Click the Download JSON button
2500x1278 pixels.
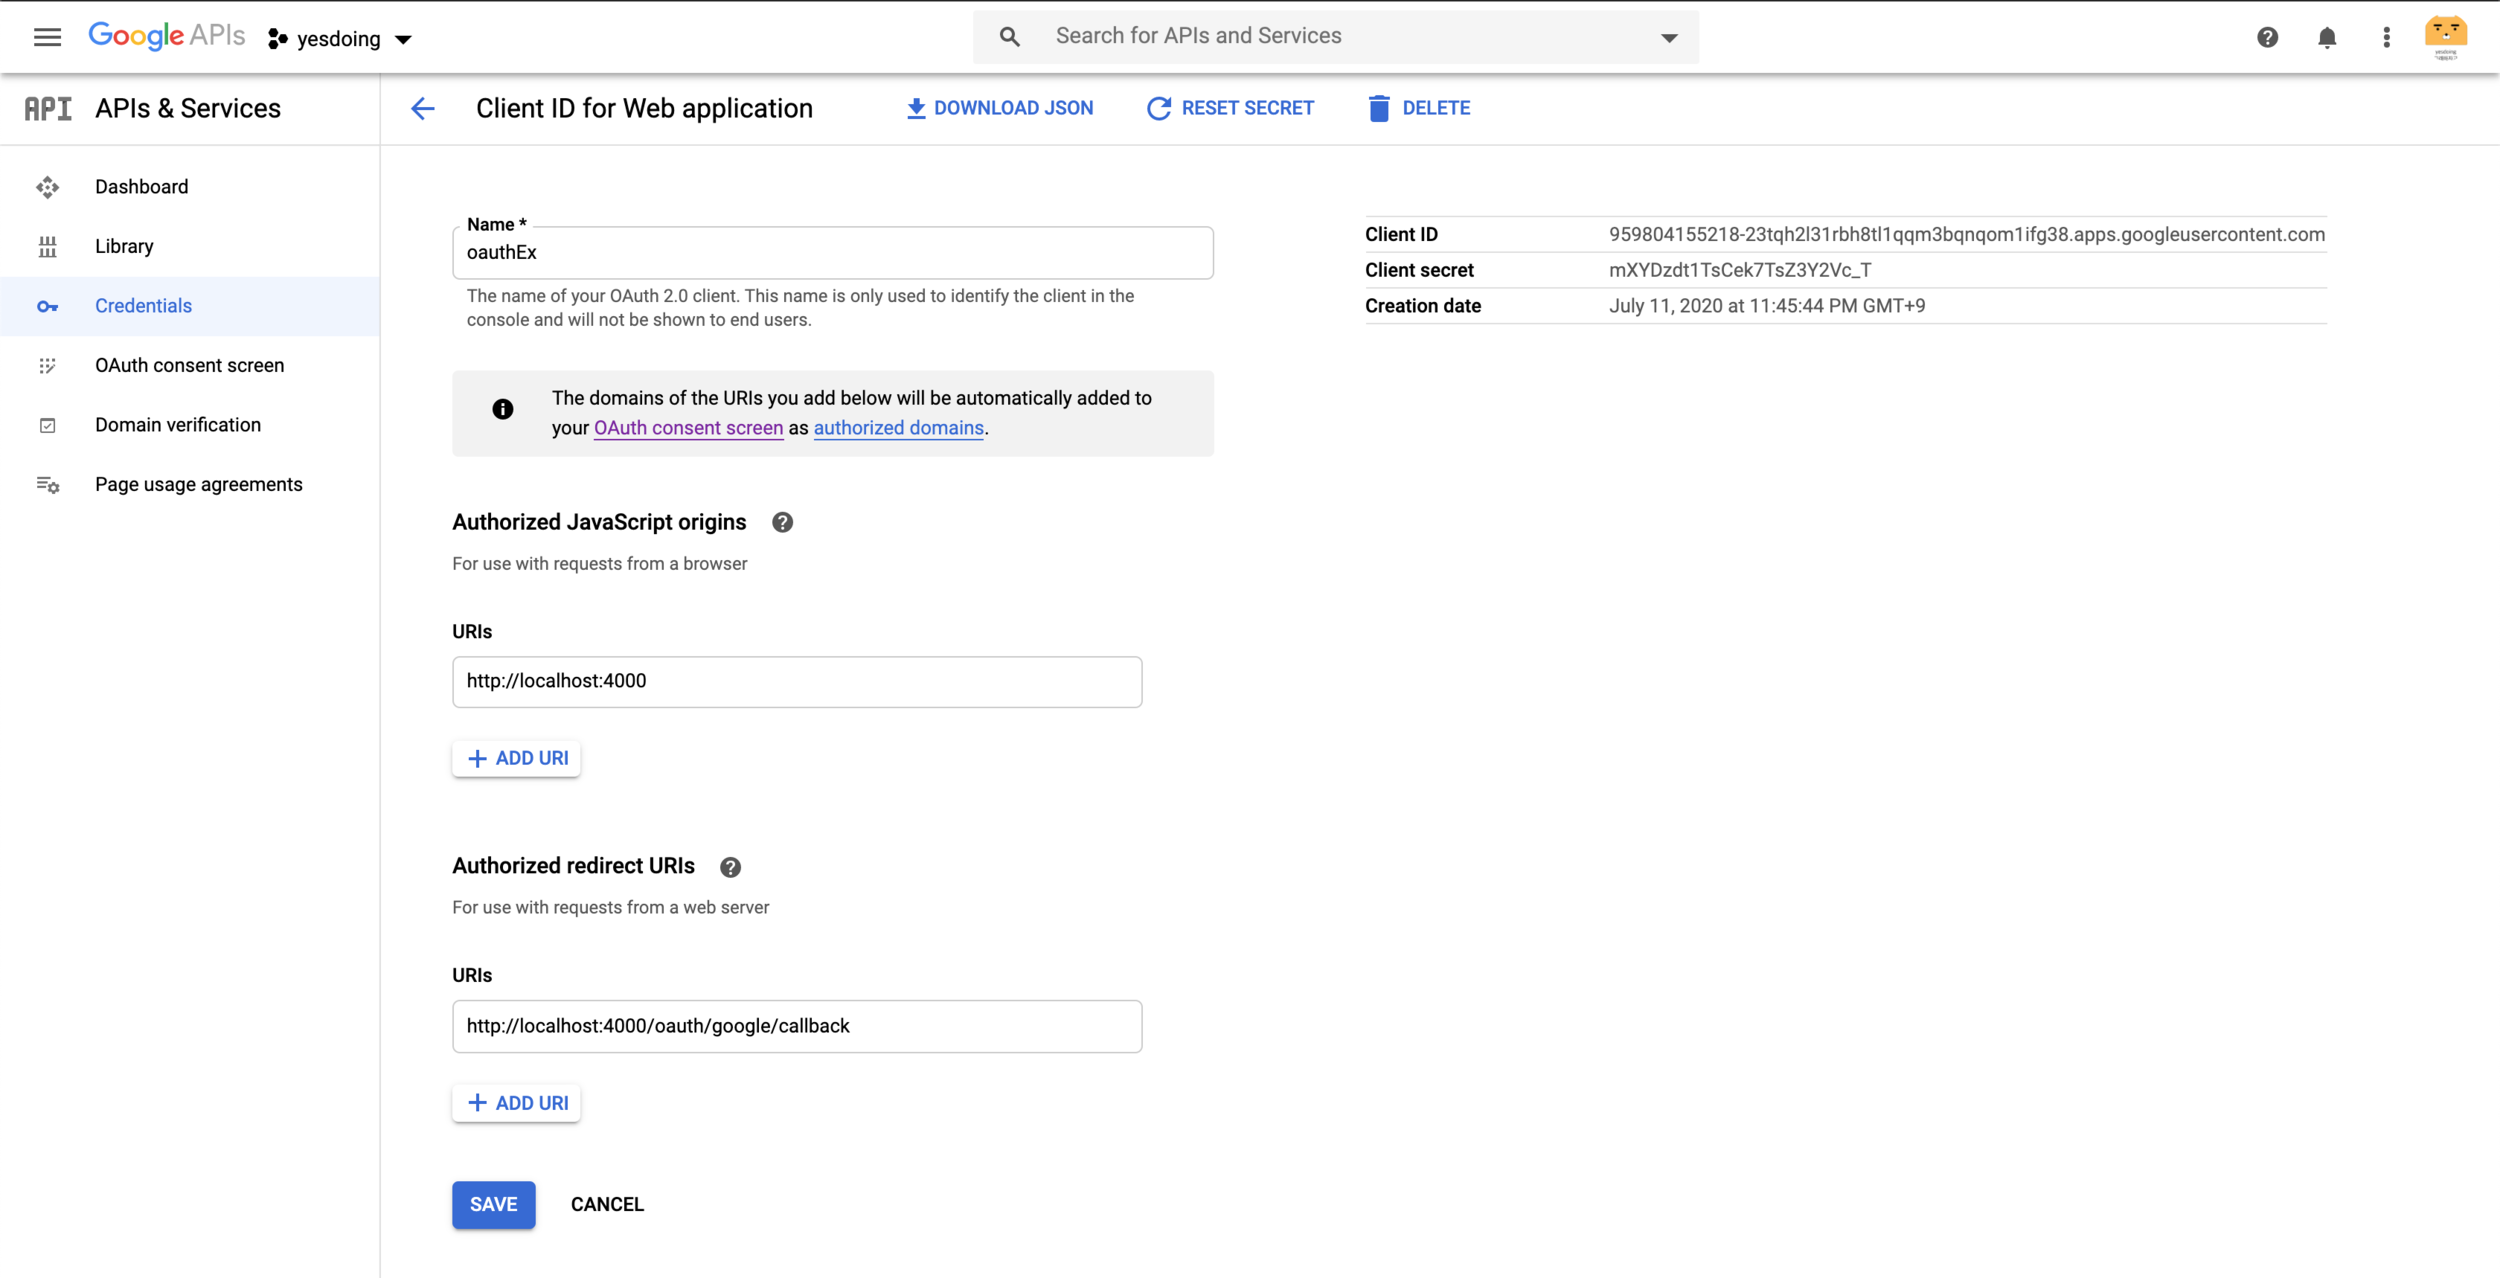999,108
